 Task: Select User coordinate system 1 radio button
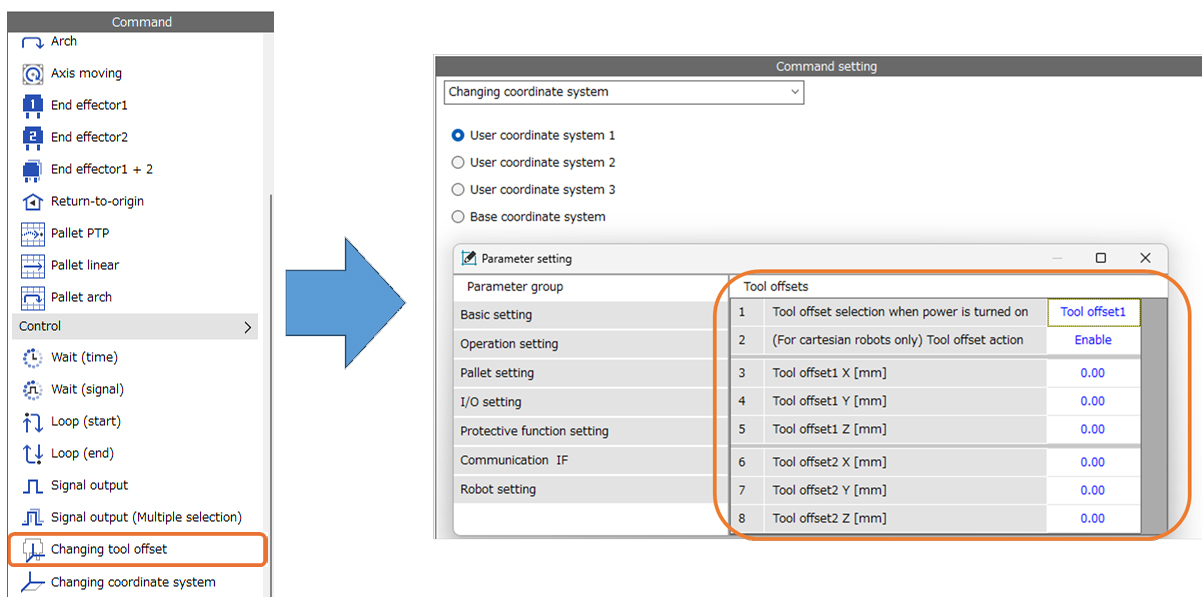[x=458, y=135]
